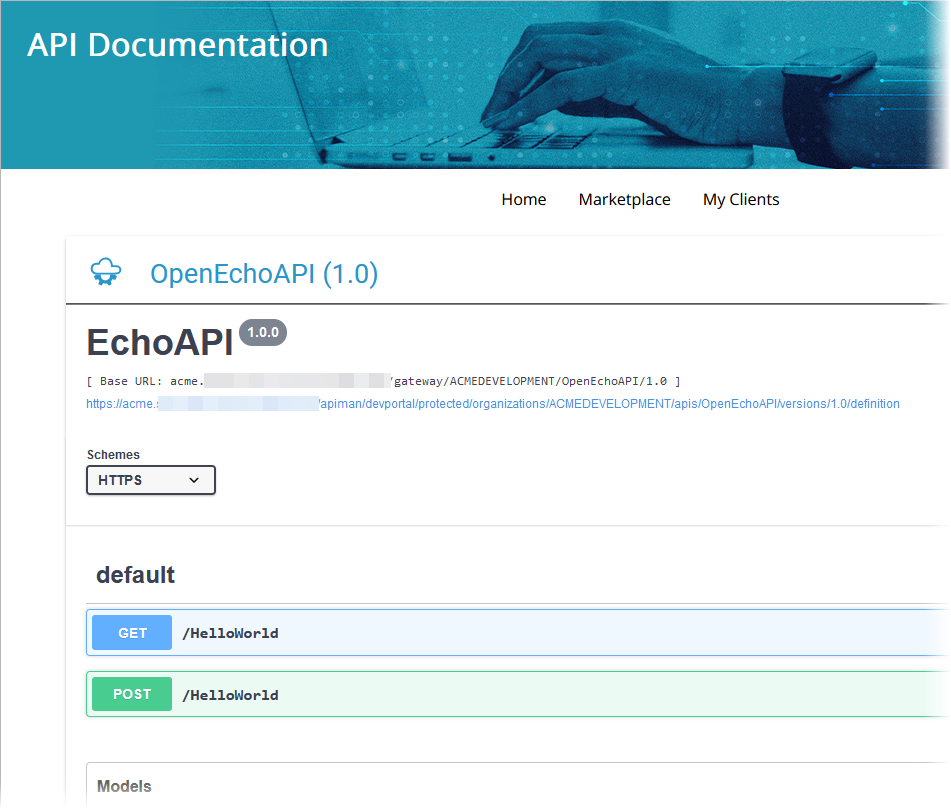Screen dimensions: 951x810
Task: Open the Schemes HTTPS dropdown
Action: [x=150, y=480]
